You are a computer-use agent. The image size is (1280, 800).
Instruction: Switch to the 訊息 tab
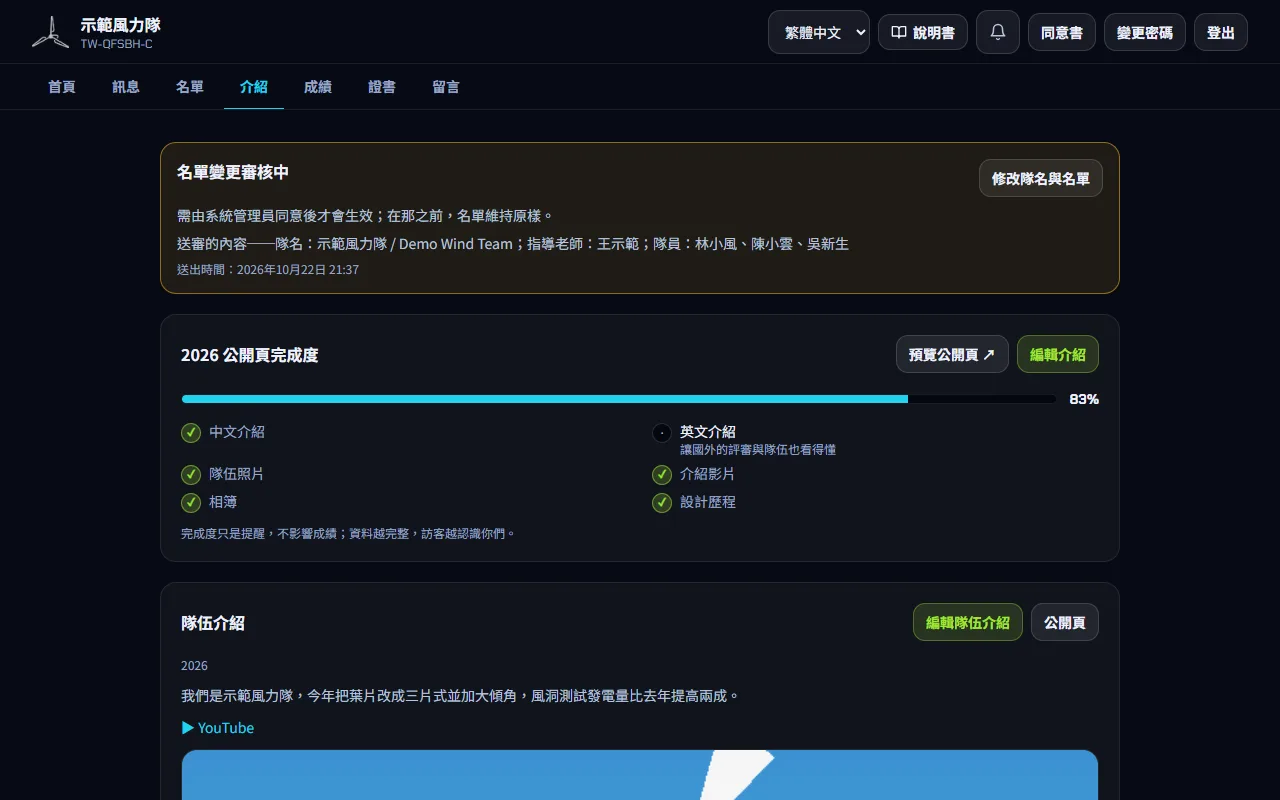click(126, 87)
